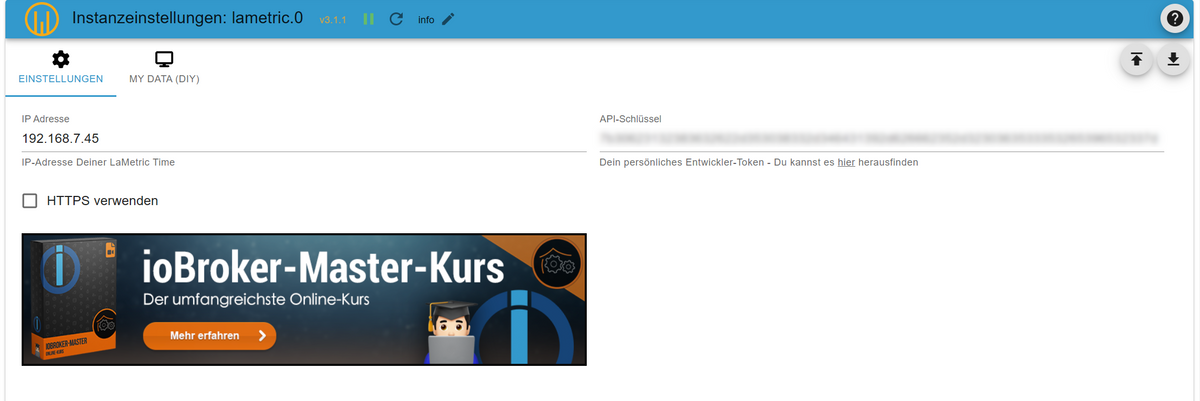The image size is (1200, 401).
Task: Open the ioBroker-Master-Kurs banner
Action: click(x=304, y=299)
